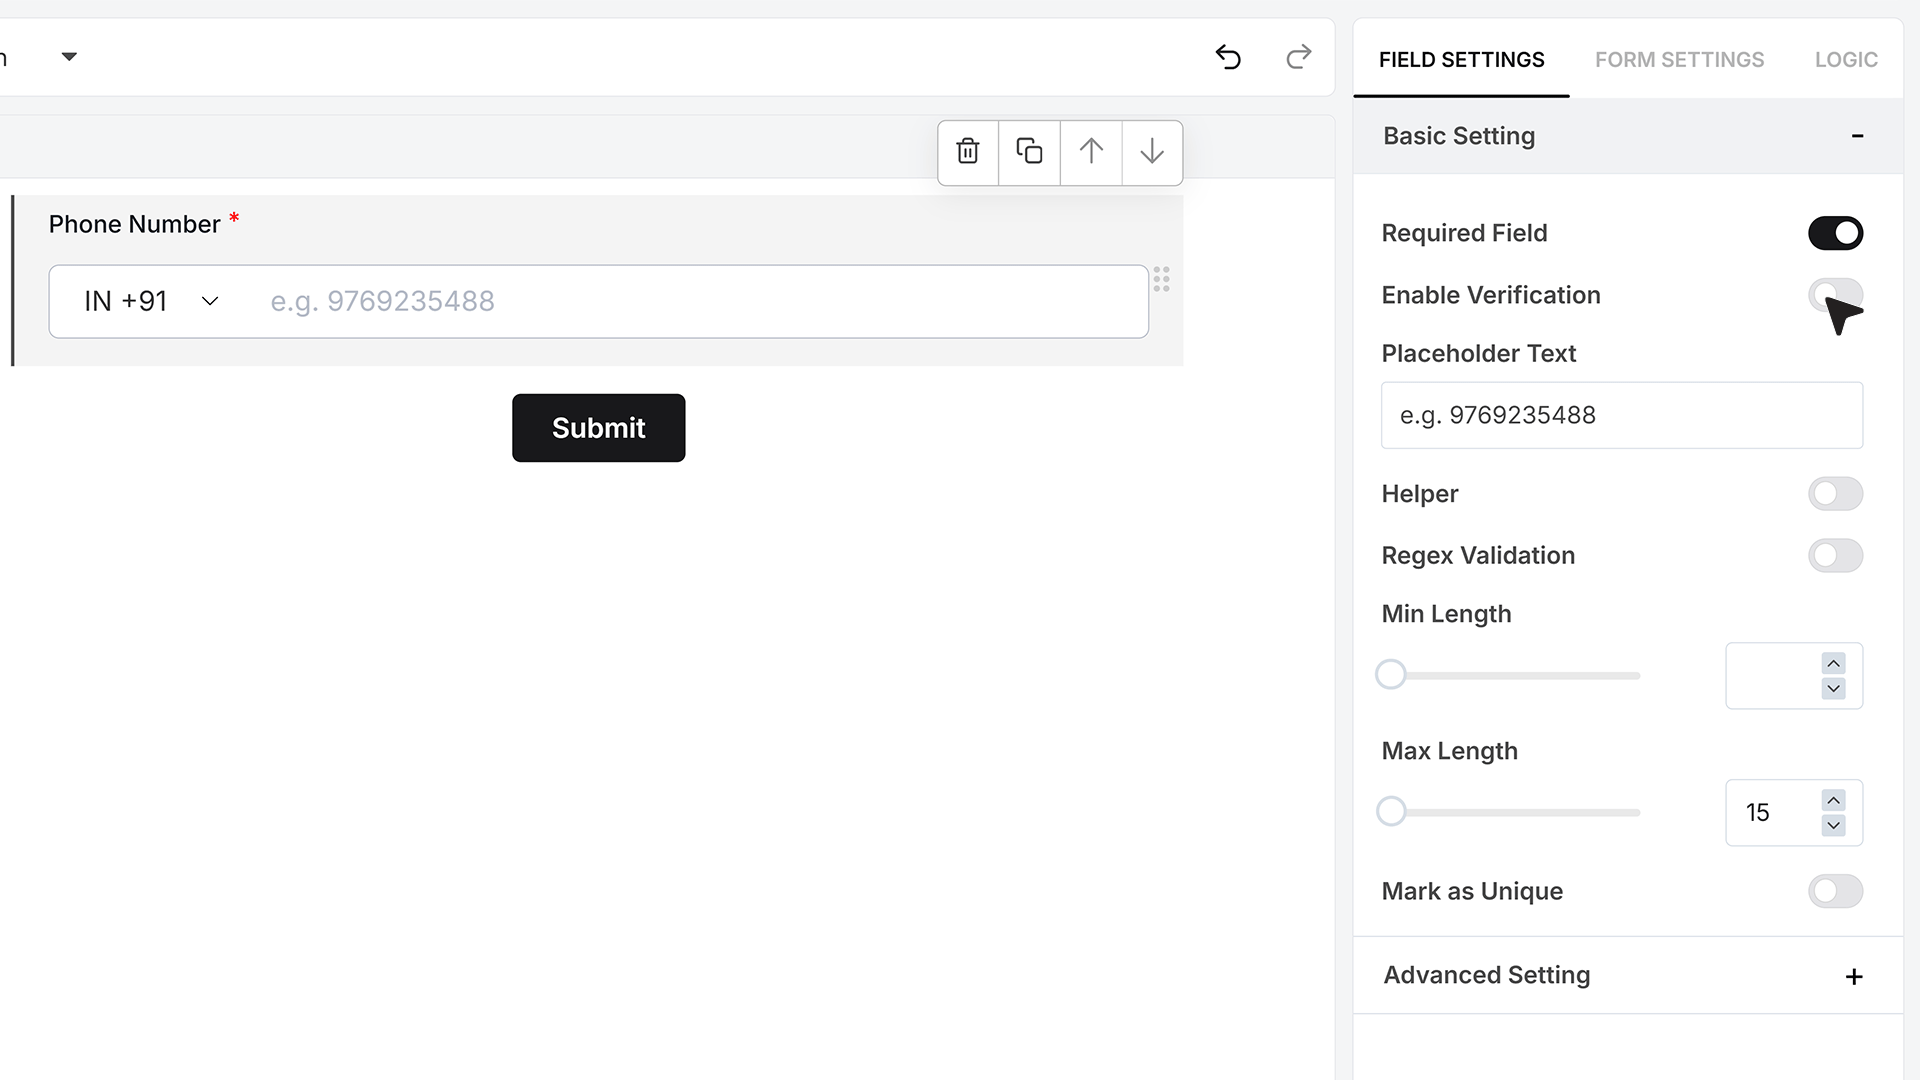Click the Min Length slider handle

point(1390,675)
